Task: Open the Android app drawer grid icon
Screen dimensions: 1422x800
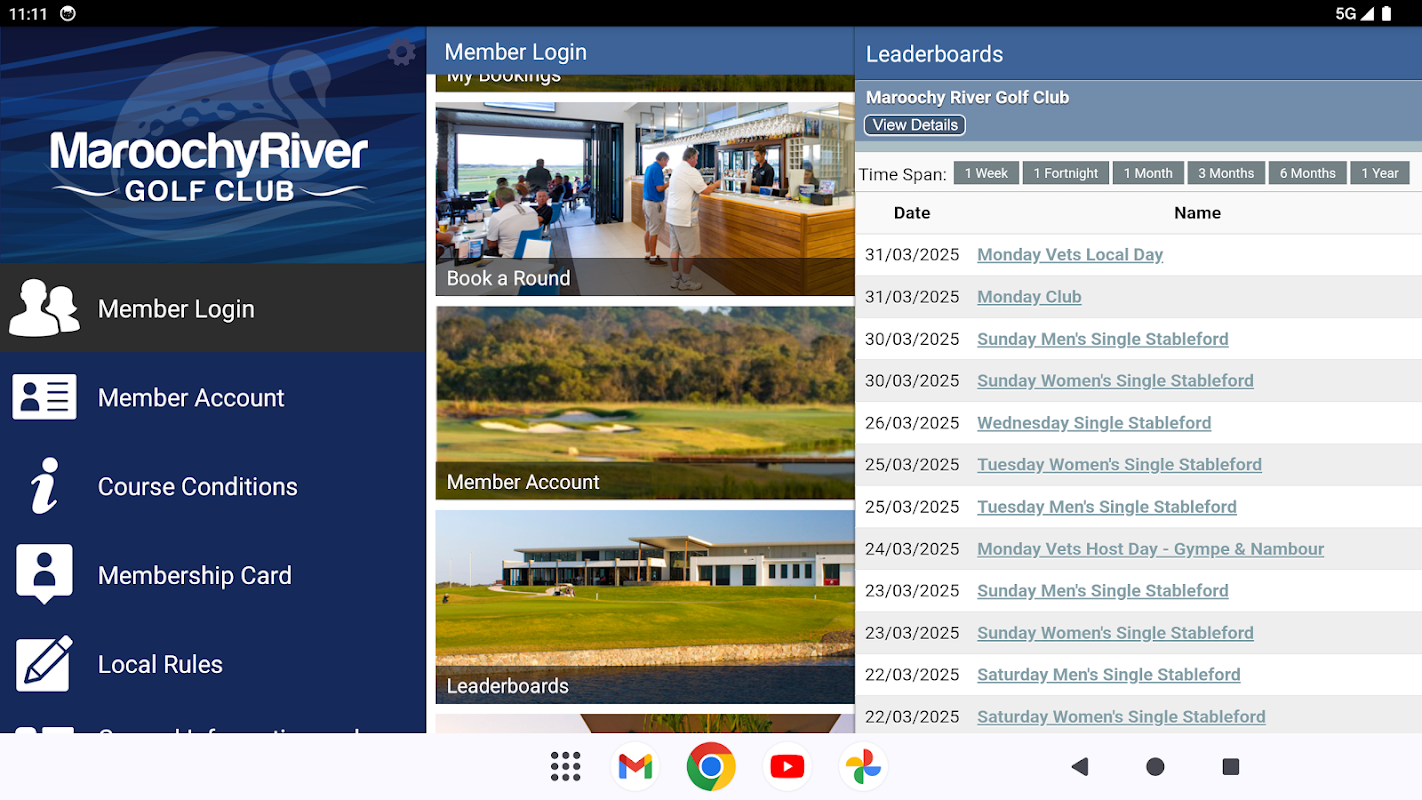Action: tap(566, 767)
